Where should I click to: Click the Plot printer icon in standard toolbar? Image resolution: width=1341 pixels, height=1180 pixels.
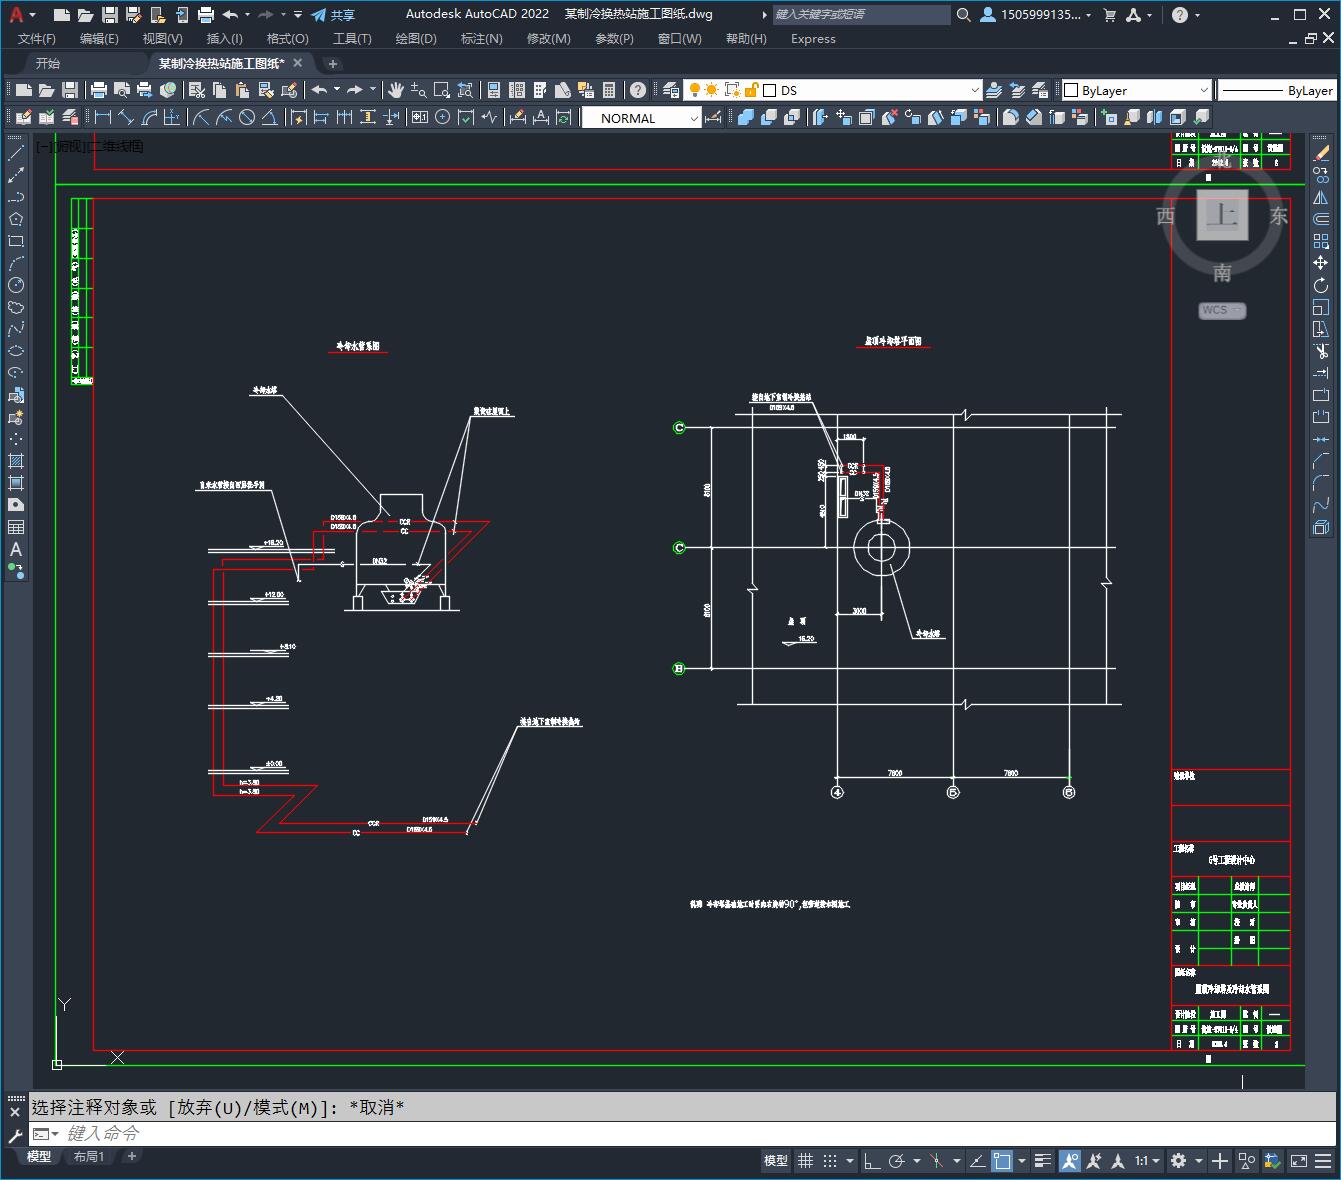point(99,90)
